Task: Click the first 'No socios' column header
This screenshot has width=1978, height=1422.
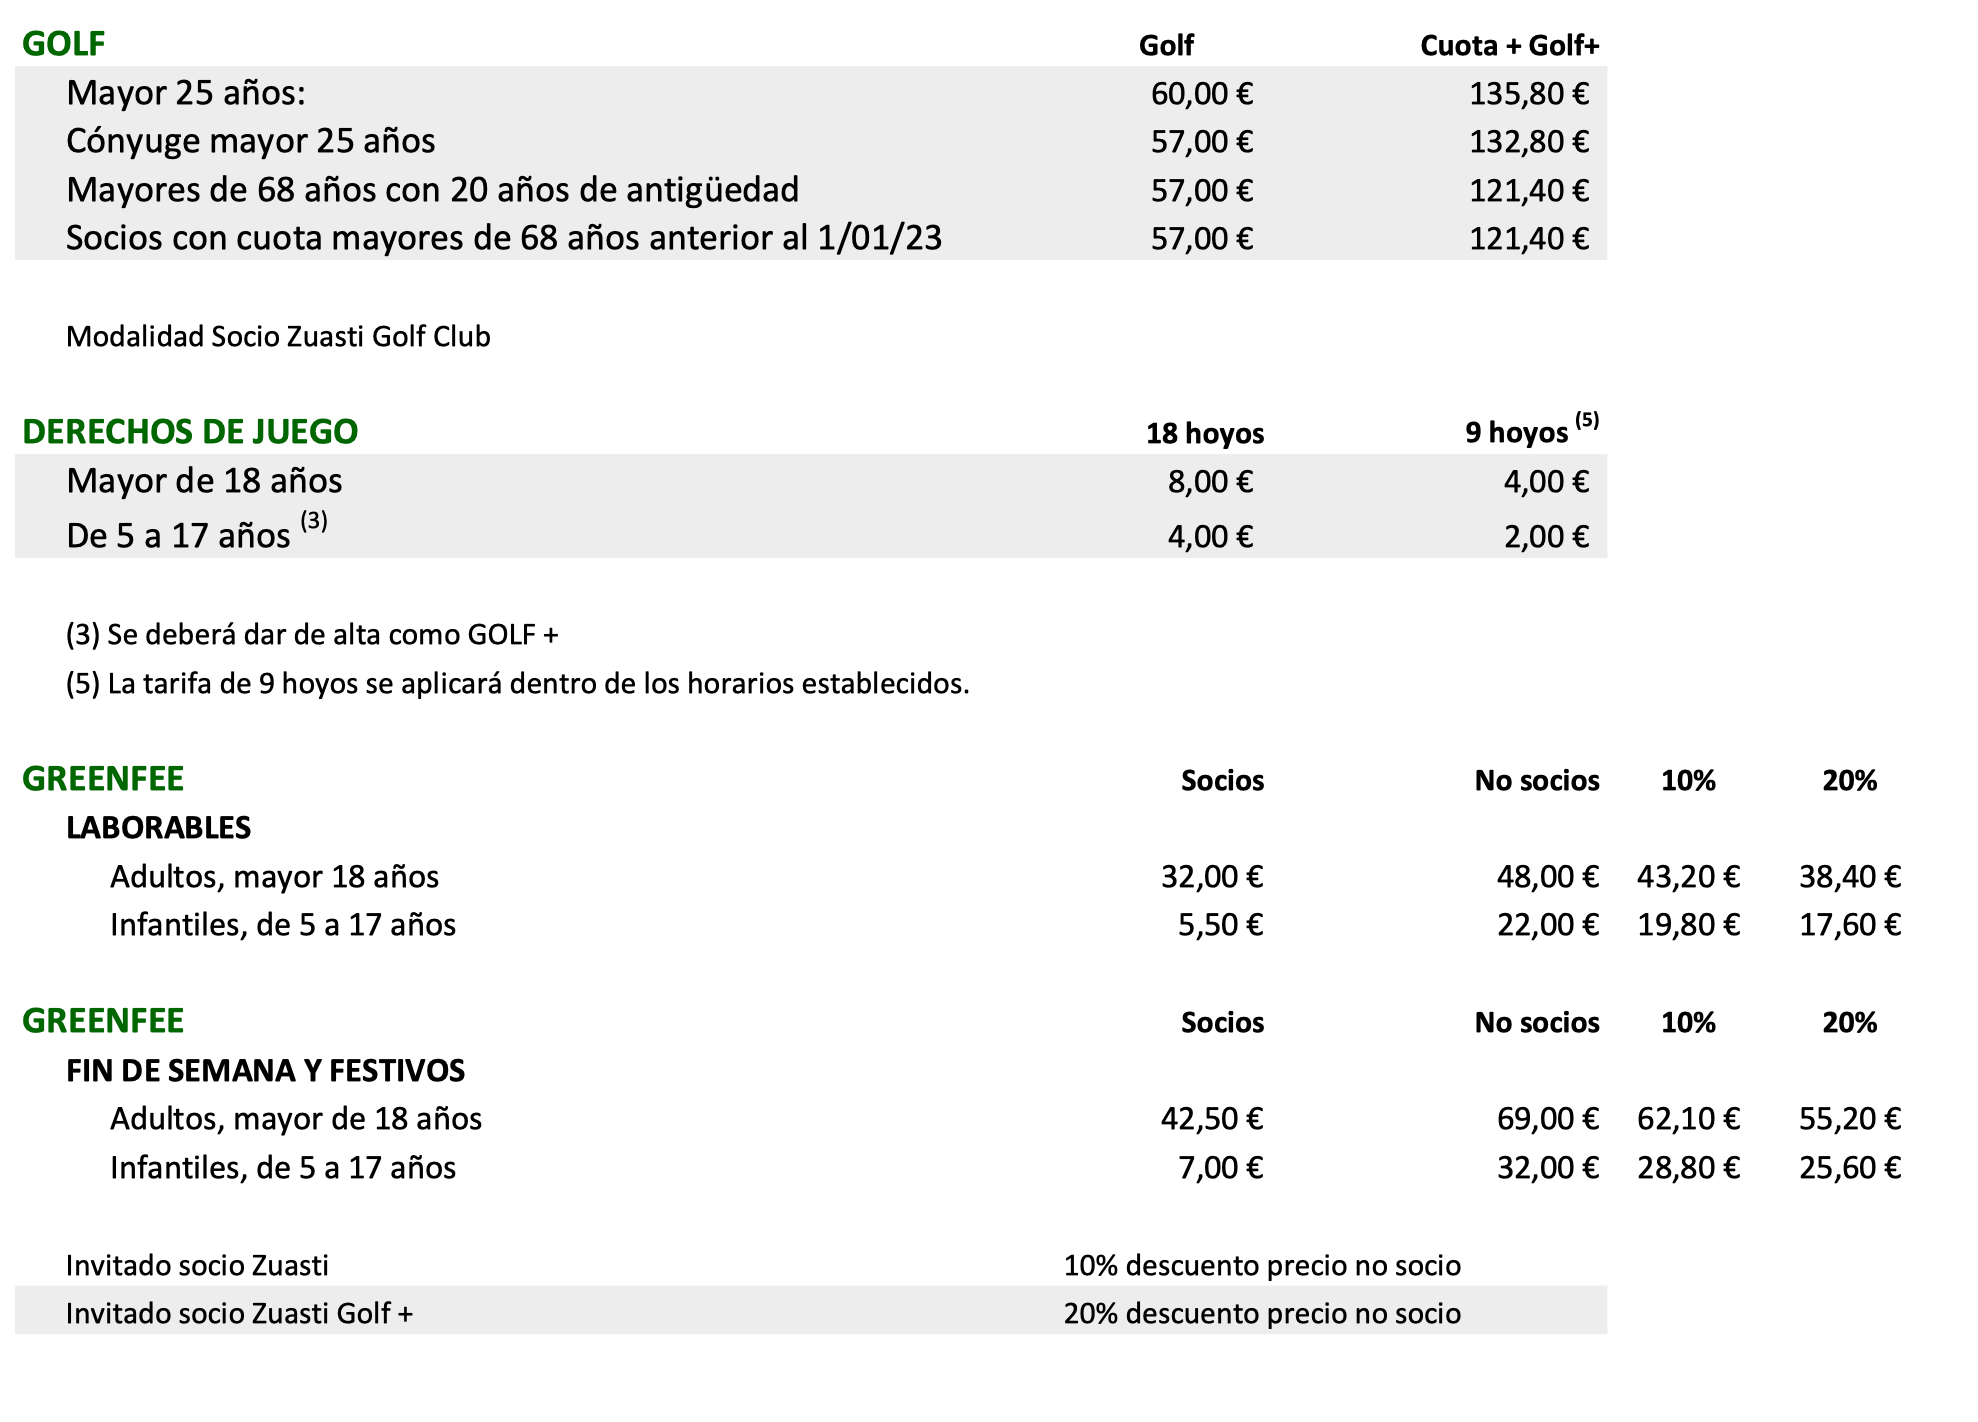Action: pos(1536,781)
